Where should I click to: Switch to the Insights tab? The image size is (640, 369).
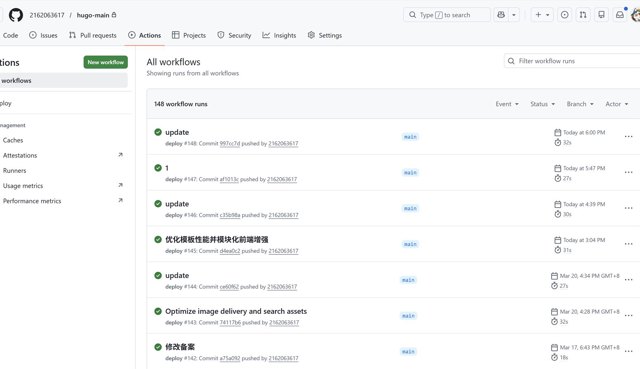click(x=279, y=36)
